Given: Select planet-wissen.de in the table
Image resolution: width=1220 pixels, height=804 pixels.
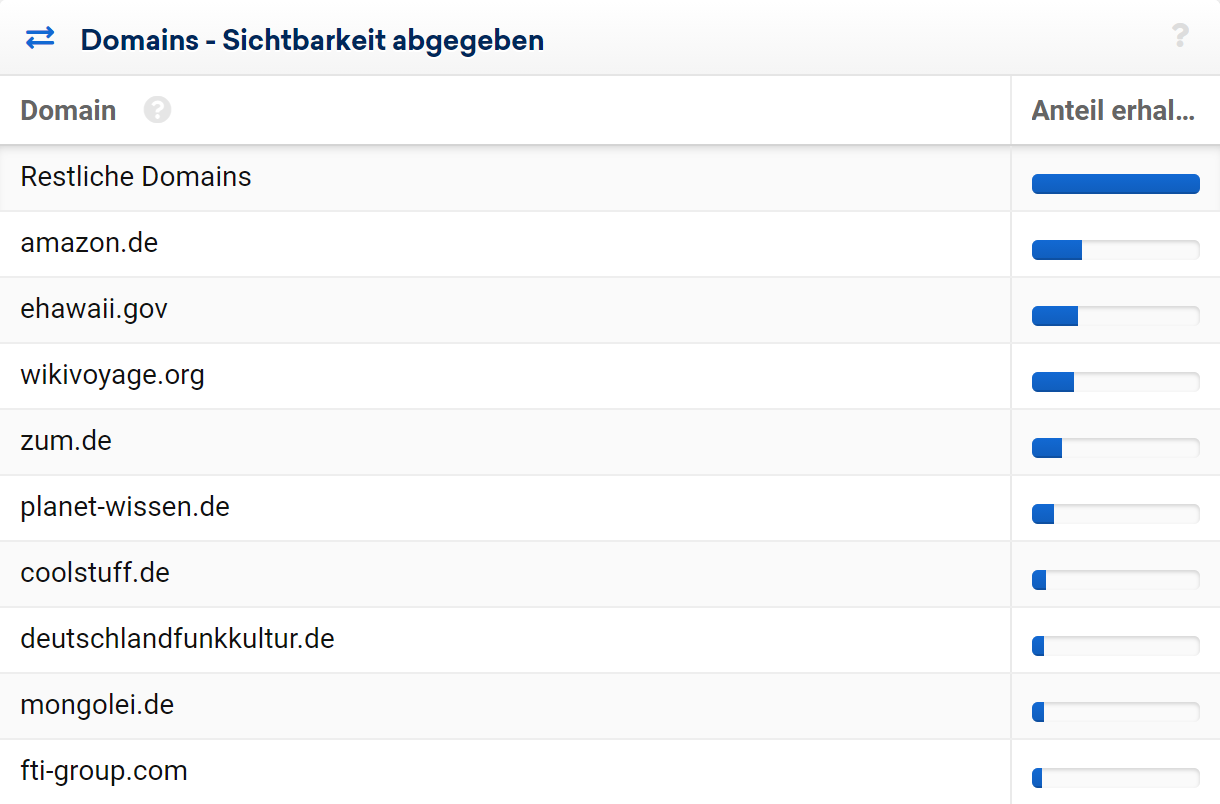Looking at the screenshot, I should 125,507.
